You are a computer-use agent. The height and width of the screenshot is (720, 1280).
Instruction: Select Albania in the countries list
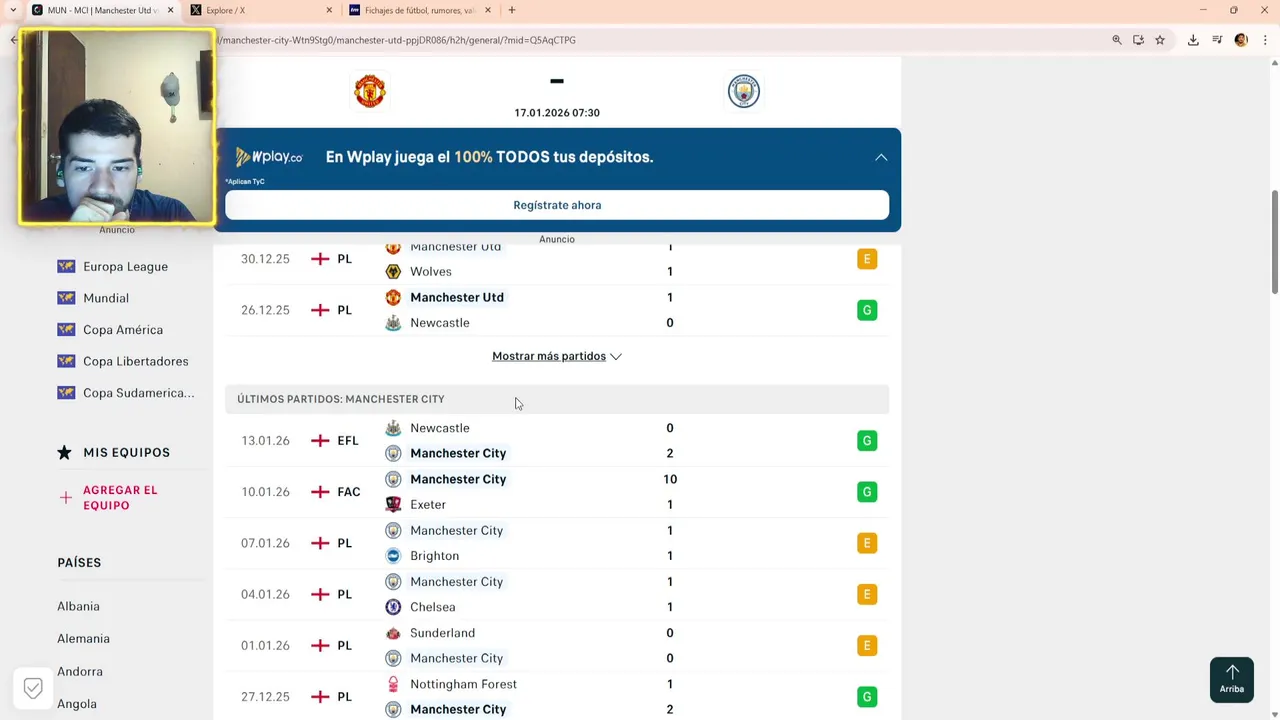pyautogui.click(x=78, y=607)
